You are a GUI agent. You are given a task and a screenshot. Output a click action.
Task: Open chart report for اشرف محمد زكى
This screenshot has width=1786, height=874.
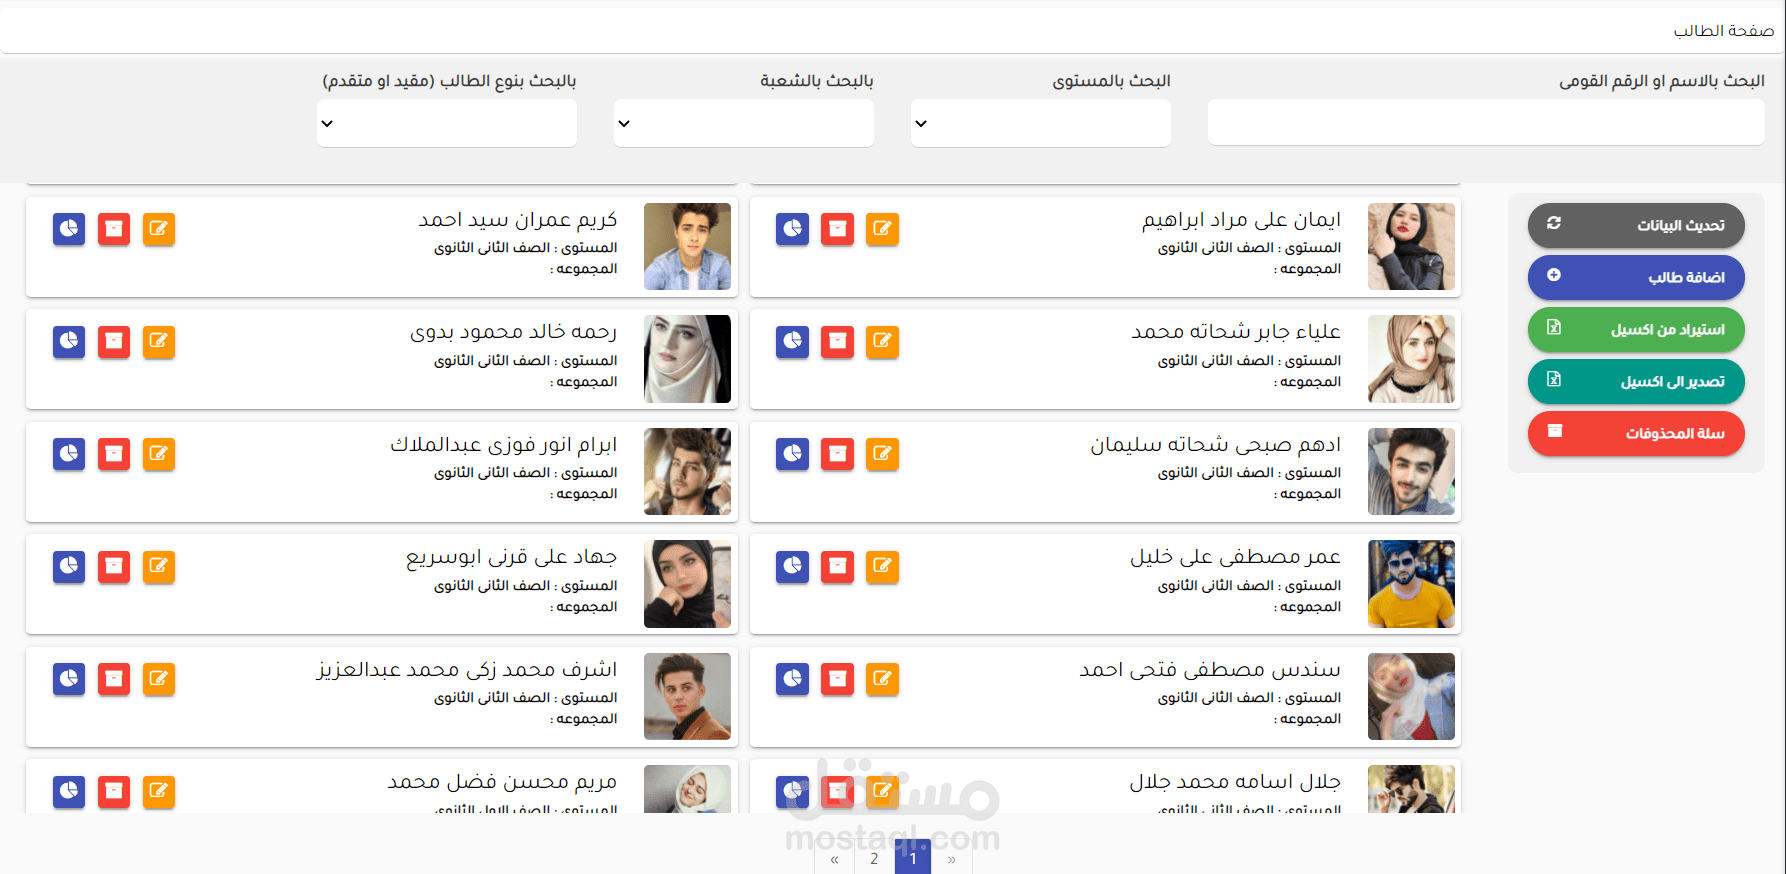coord(69,679)
